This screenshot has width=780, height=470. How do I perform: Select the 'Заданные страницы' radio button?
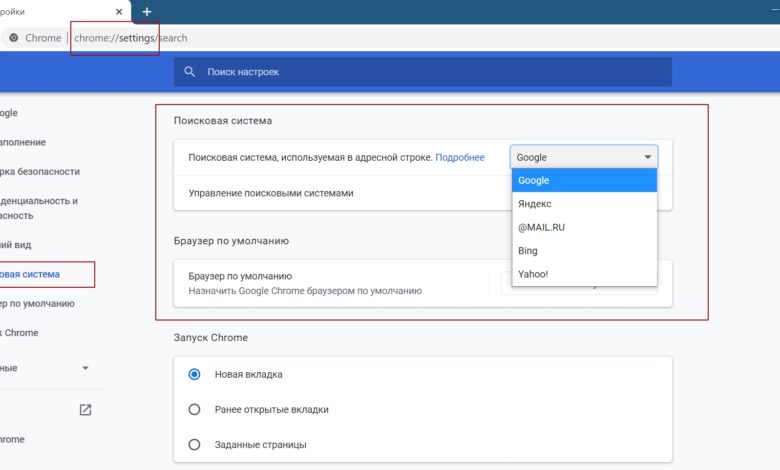195,444
